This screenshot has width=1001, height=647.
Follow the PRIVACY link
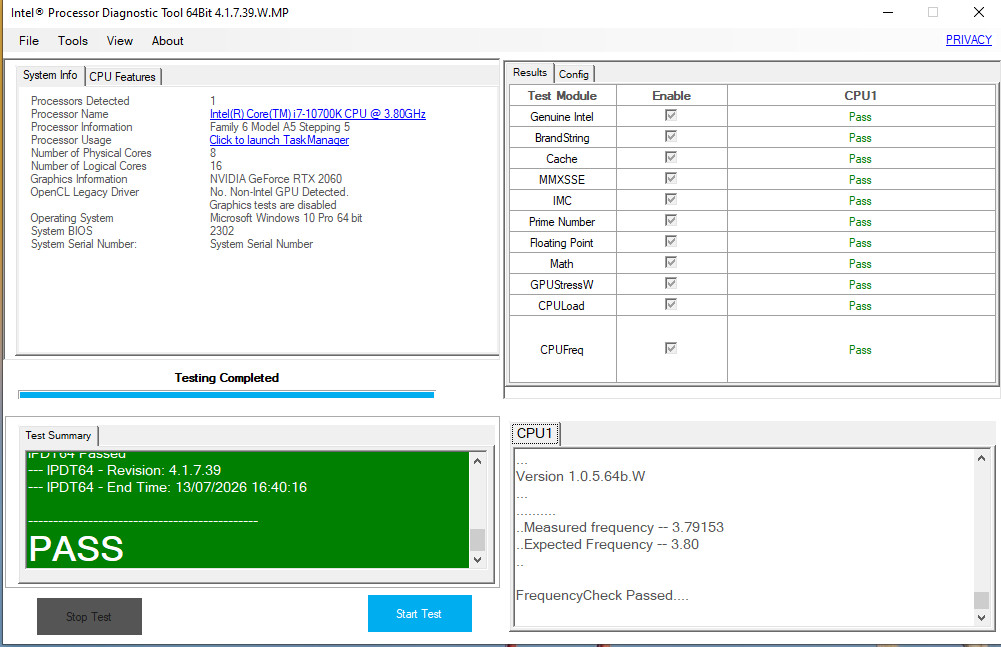click(x=968, y=40)
